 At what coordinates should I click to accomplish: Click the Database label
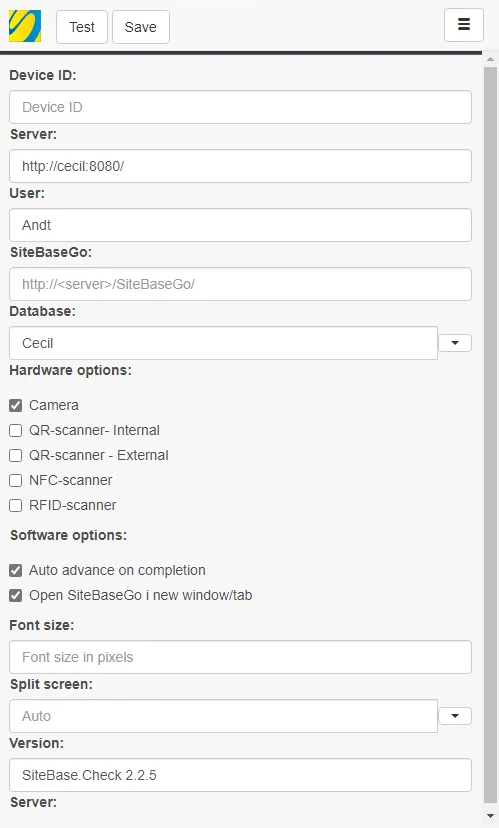pyautogui.click(x=43, y=311)
